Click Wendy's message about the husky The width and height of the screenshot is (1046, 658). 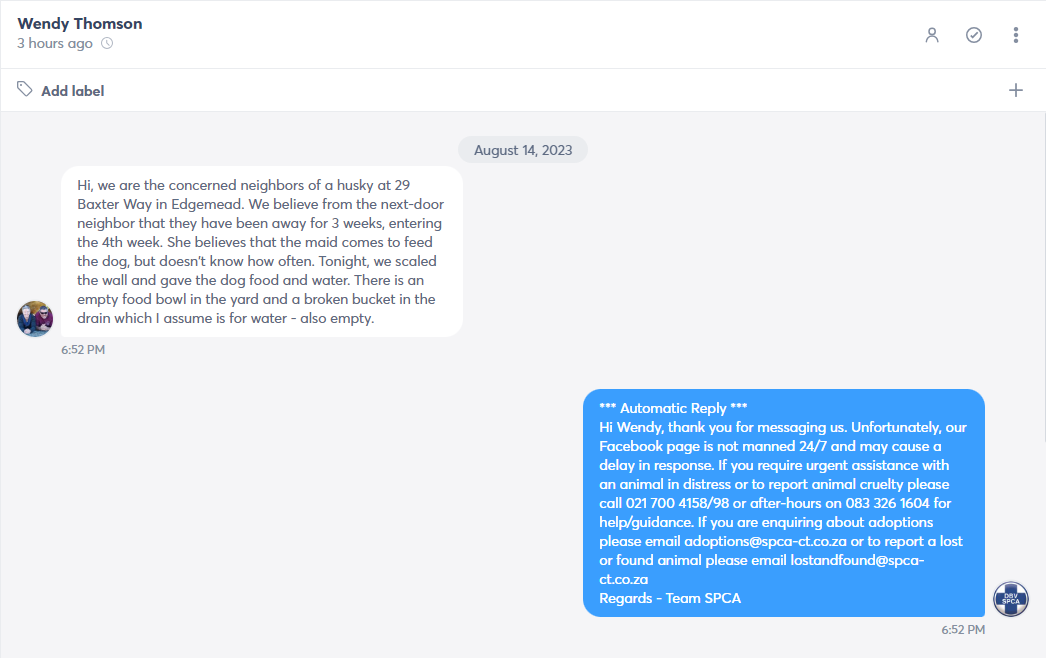point(262,252)
